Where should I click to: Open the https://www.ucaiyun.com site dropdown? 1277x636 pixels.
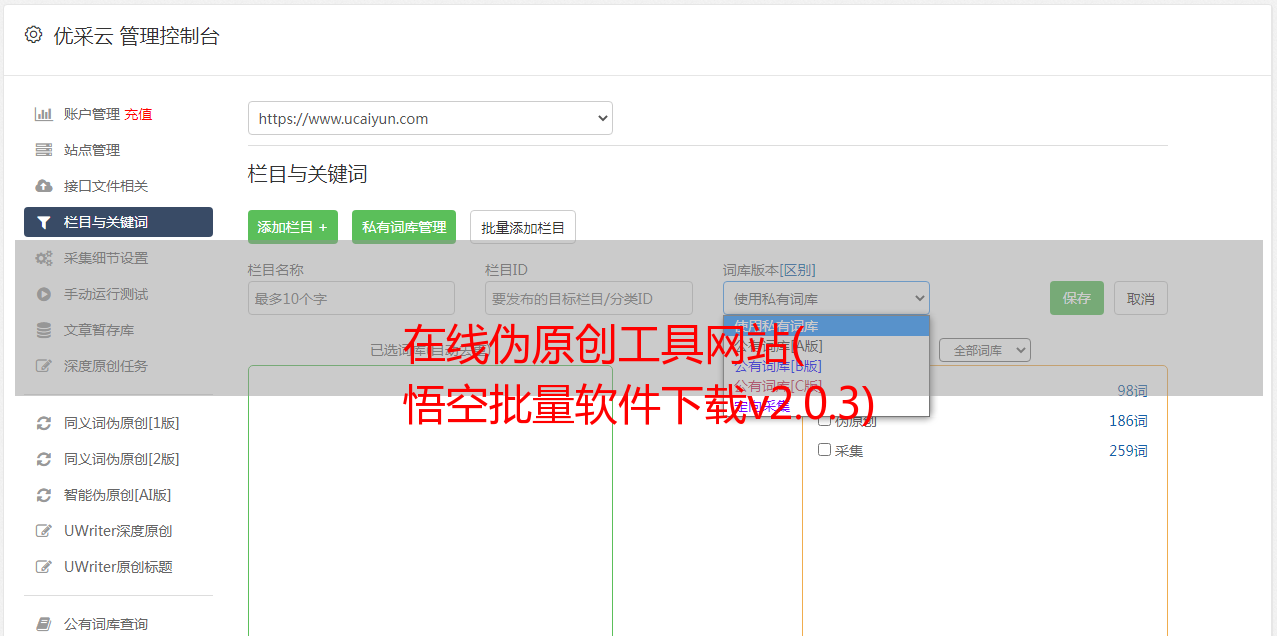click(430, 118)
